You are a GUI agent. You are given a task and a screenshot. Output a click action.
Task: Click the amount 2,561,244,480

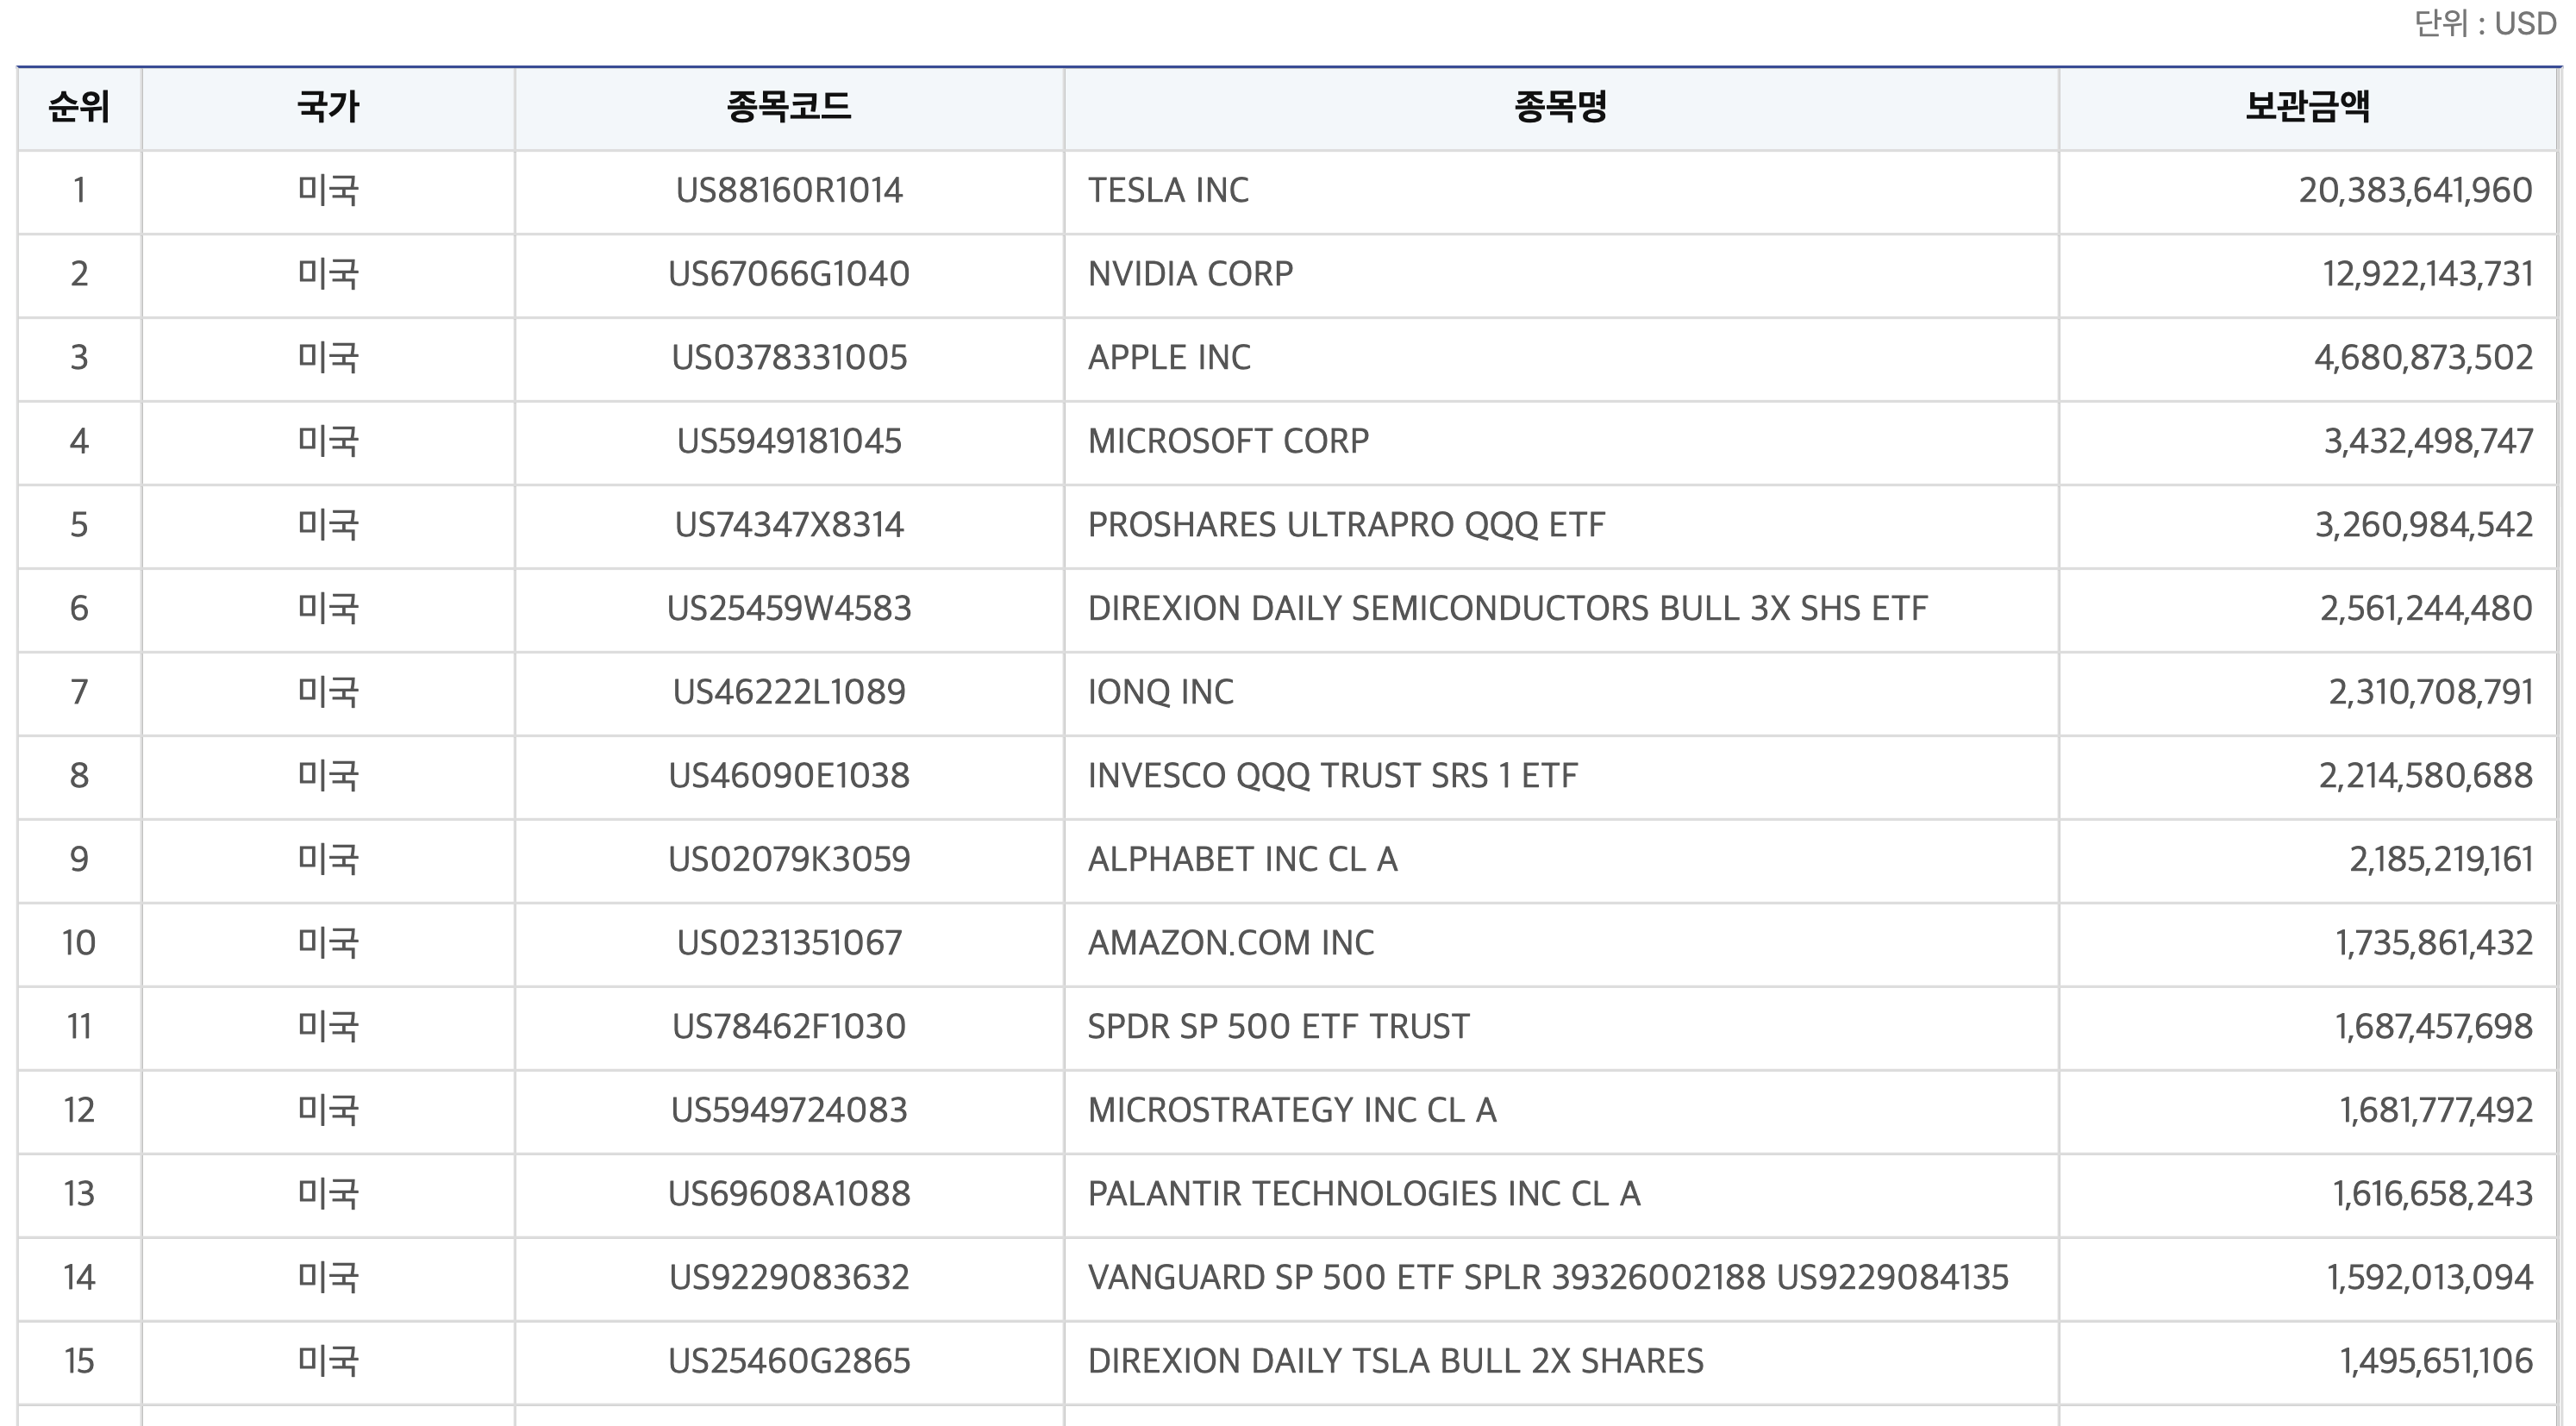(x=2426, y=608)
